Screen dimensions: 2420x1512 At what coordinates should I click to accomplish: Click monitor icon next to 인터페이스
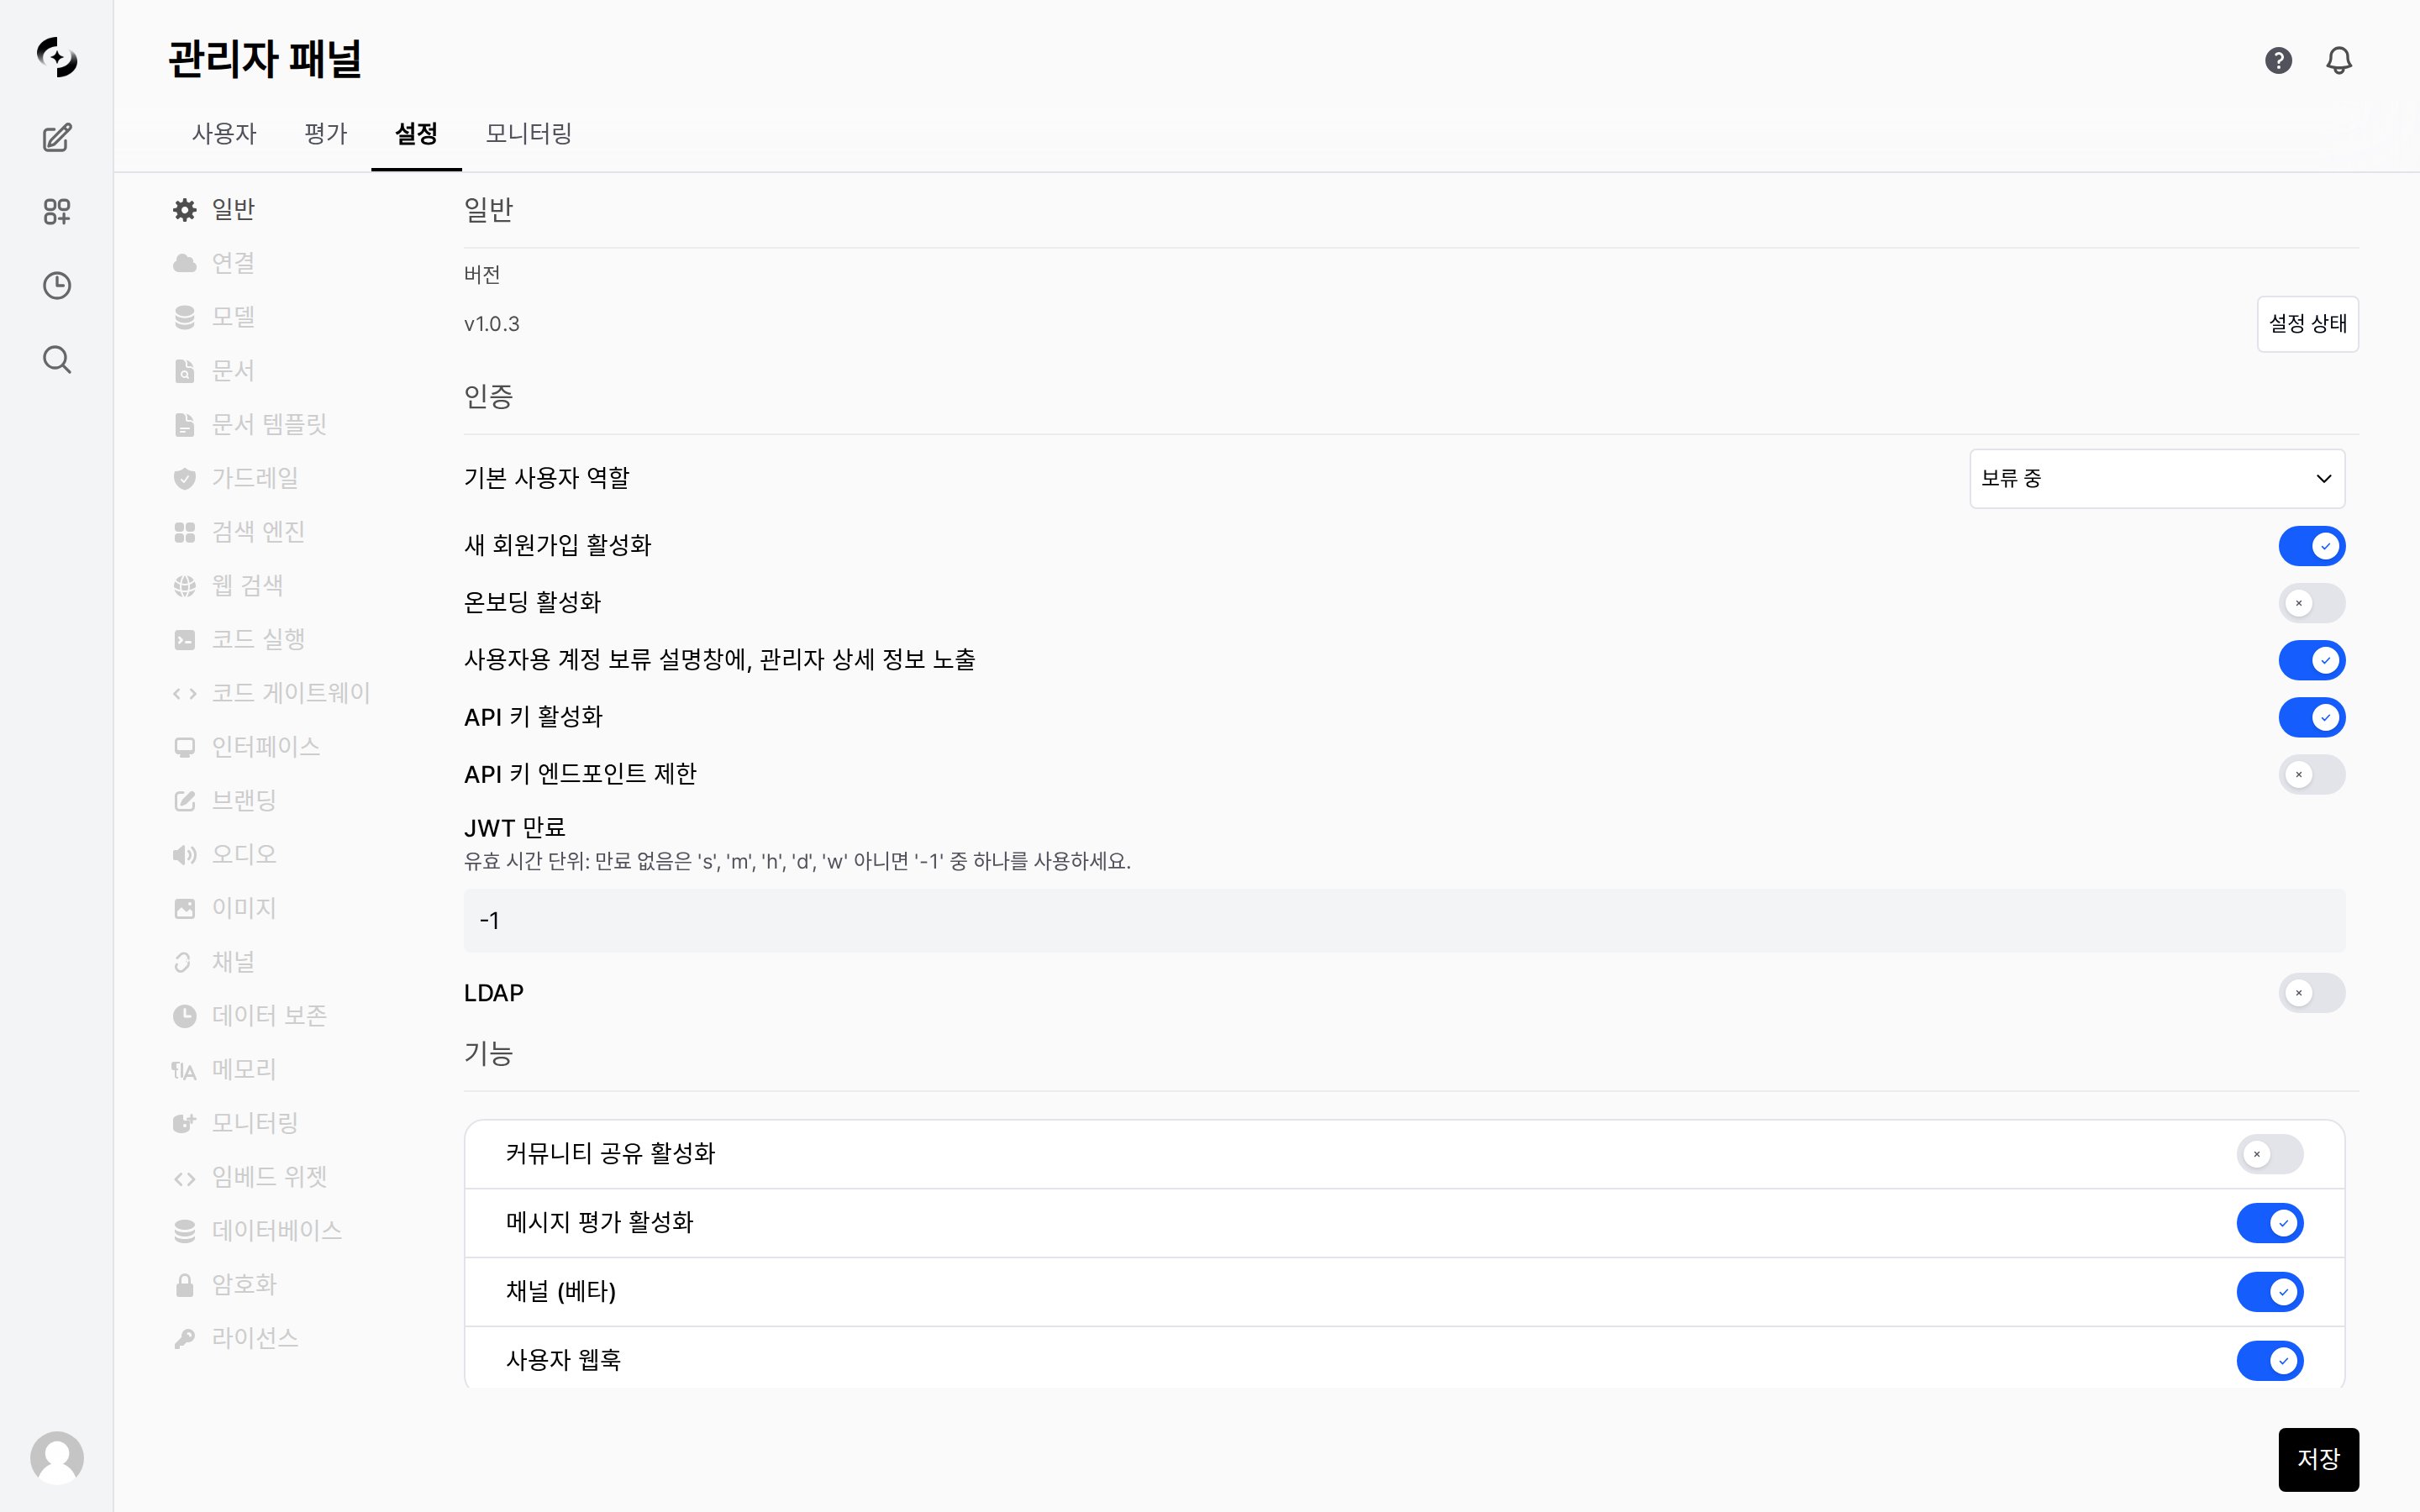click(185, 747)
